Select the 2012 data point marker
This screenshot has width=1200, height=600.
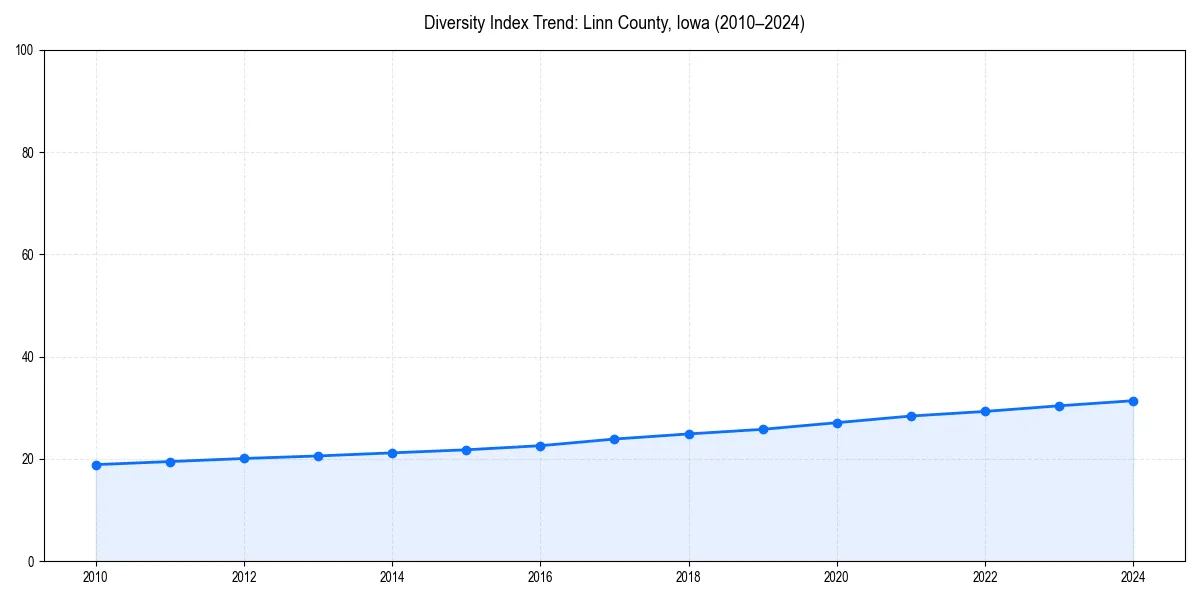(244, 459)
